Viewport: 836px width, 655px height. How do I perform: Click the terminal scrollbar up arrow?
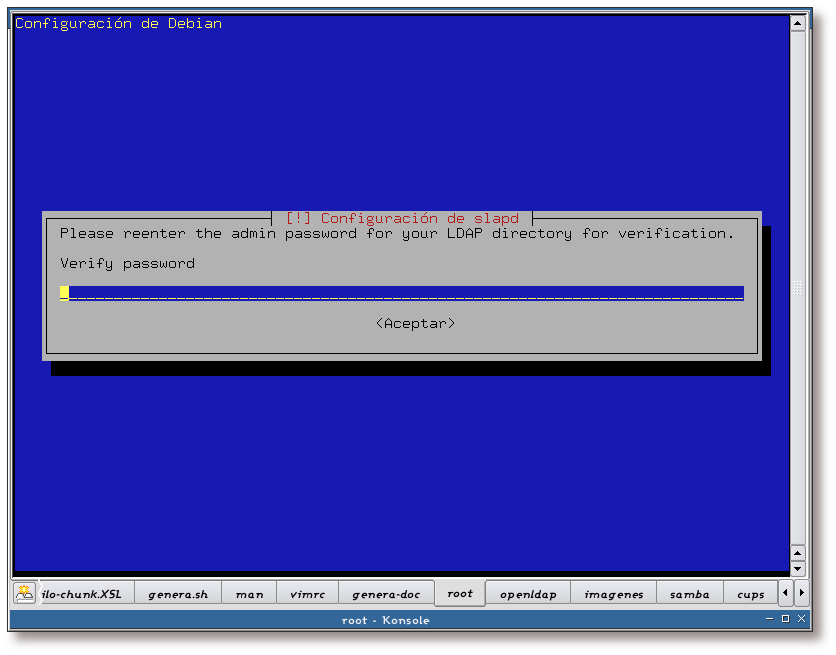(797, 22)
